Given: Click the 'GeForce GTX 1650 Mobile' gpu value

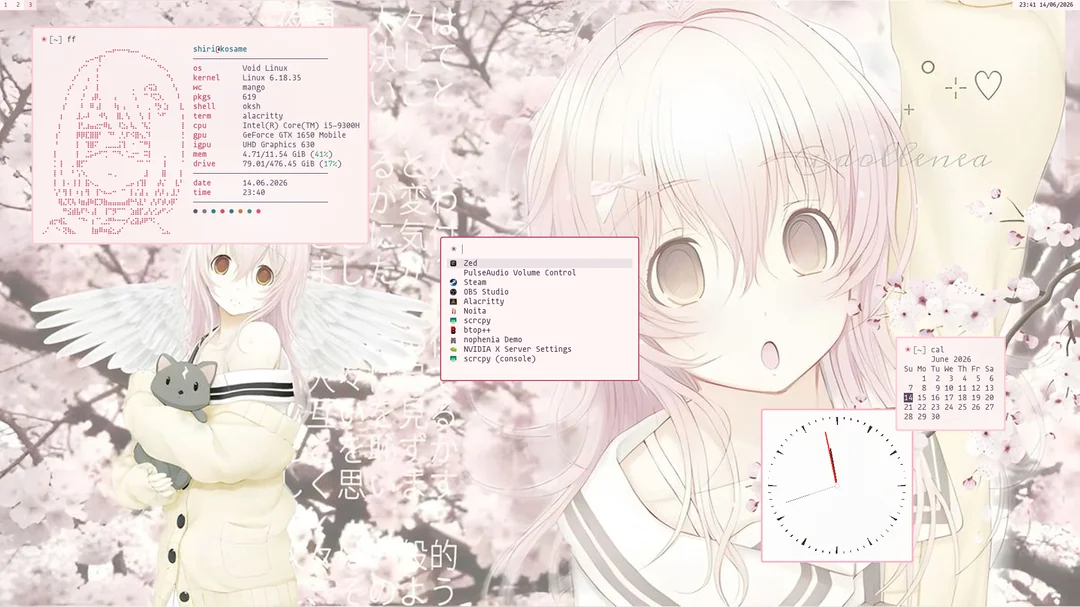Looking at the screenshot, I should click(x=294, y=135).
